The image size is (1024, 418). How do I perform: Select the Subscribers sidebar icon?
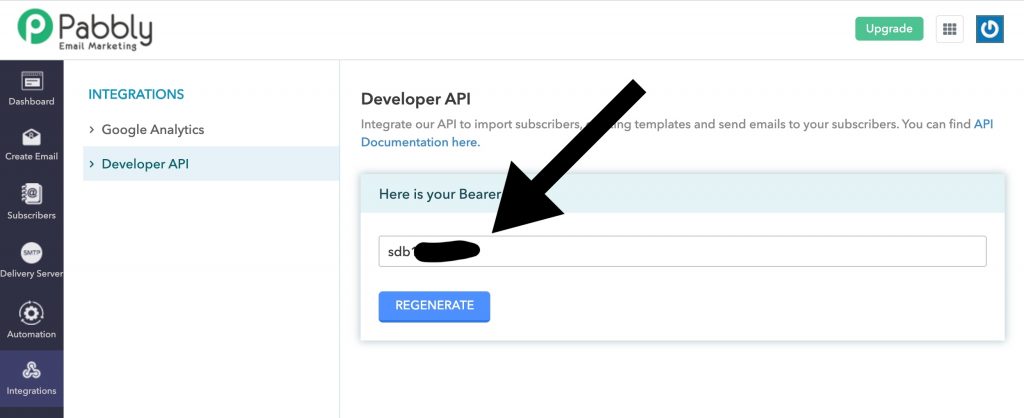tap(31, 202)
